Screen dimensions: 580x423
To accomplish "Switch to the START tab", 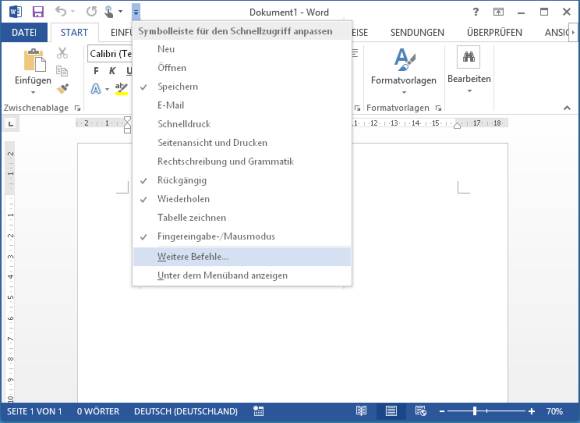I will [x=74, y=33].
